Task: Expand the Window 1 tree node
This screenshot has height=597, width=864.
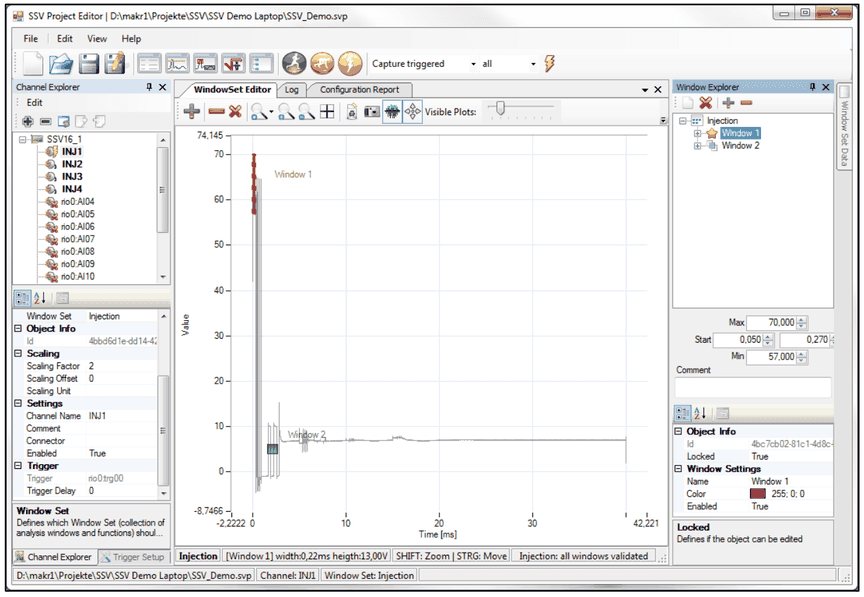Action: pyautogui.click(x=698, y=133)
